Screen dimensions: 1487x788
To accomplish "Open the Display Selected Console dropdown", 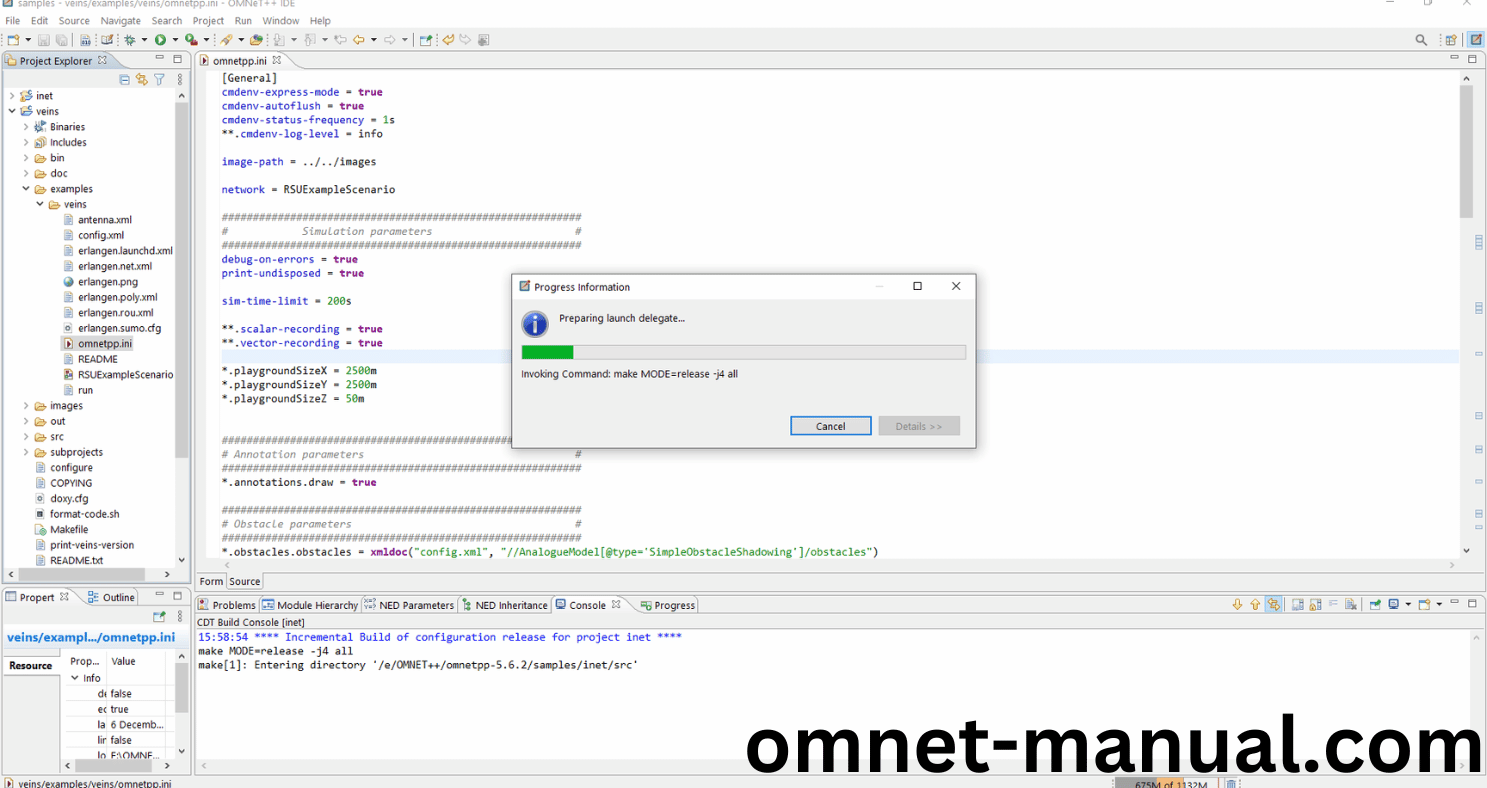I will tap(1408, 604).
